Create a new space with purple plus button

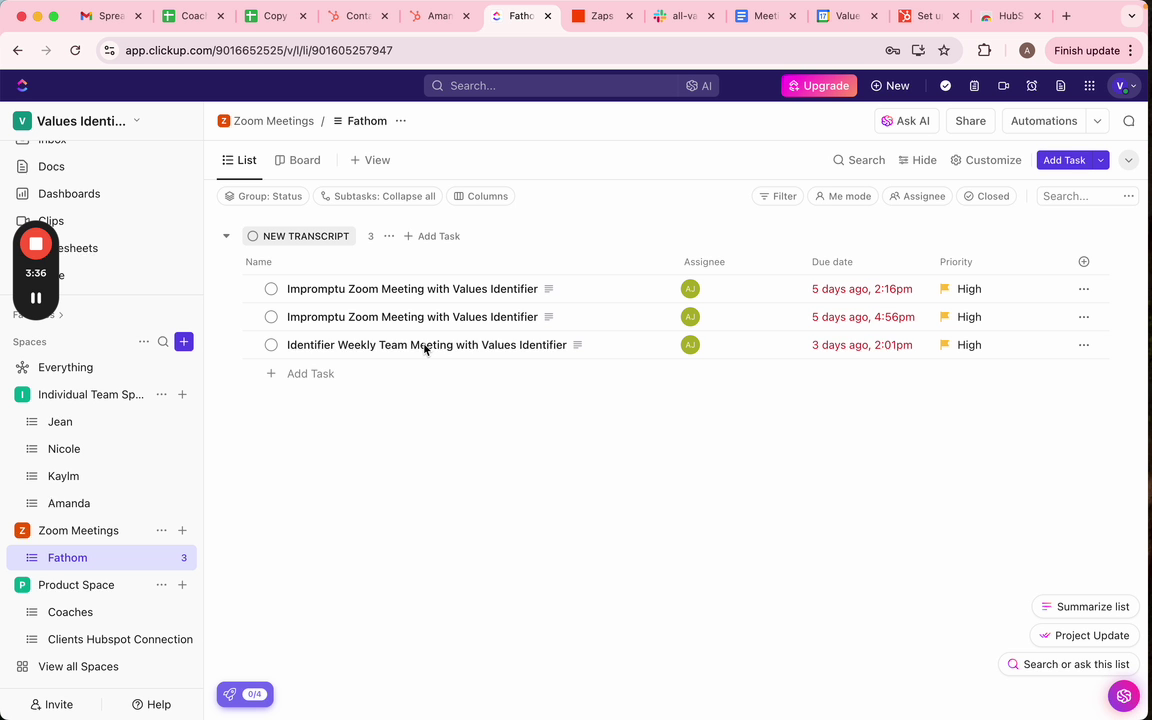(184, 342)
